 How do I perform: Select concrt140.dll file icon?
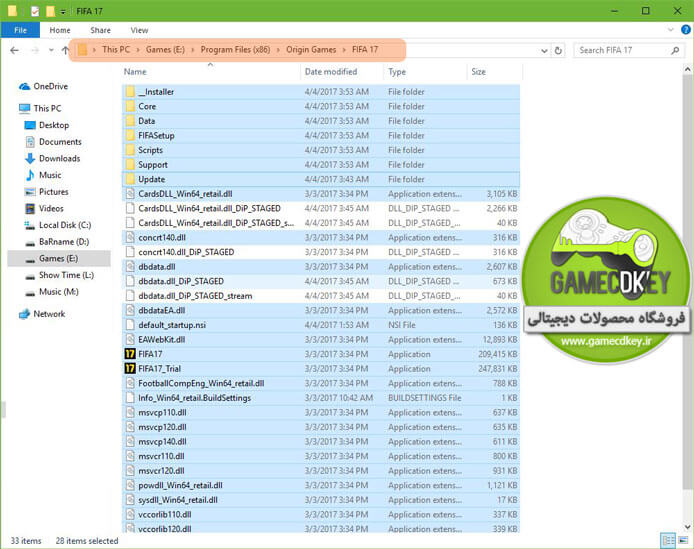pos(130,238)
